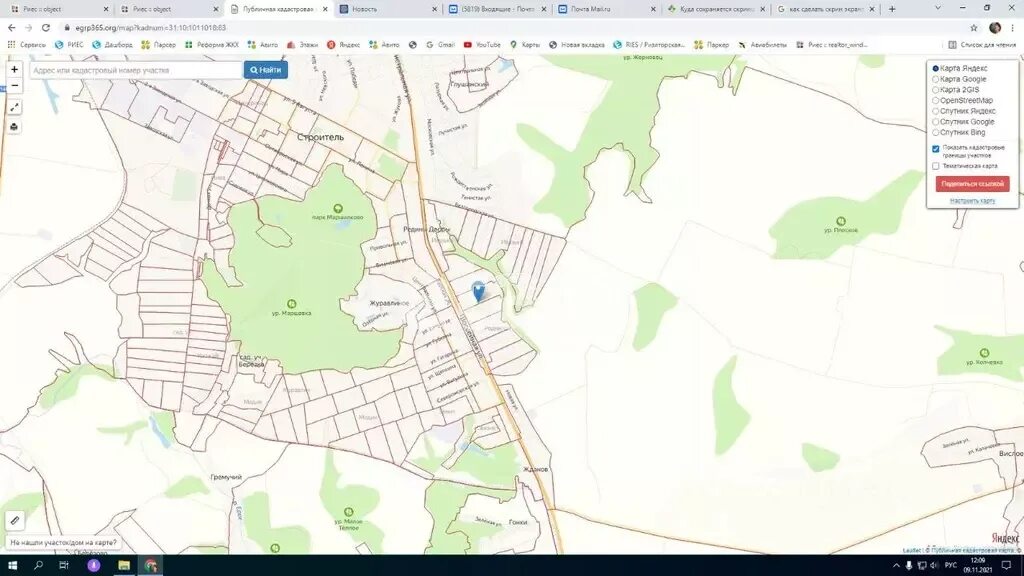Open File Explorer from the taskbar
The width and height of the screenshot is (1024, 576).
(x=124, y=566)
